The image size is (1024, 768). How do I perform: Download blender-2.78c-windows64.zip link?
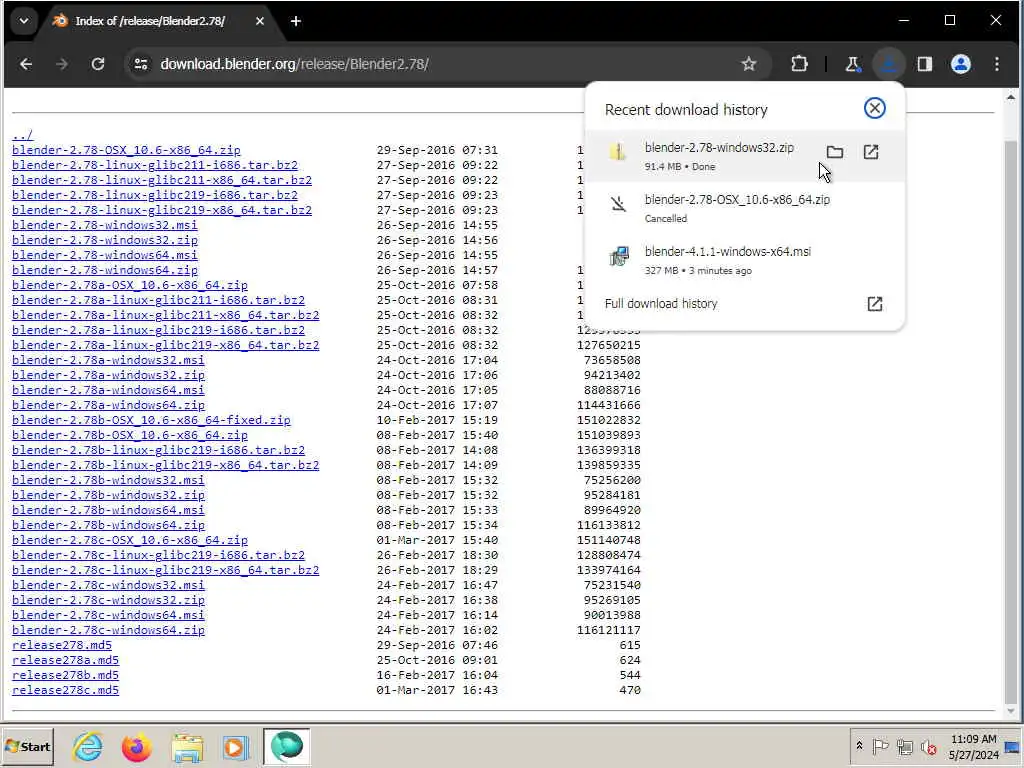[108, 631]
